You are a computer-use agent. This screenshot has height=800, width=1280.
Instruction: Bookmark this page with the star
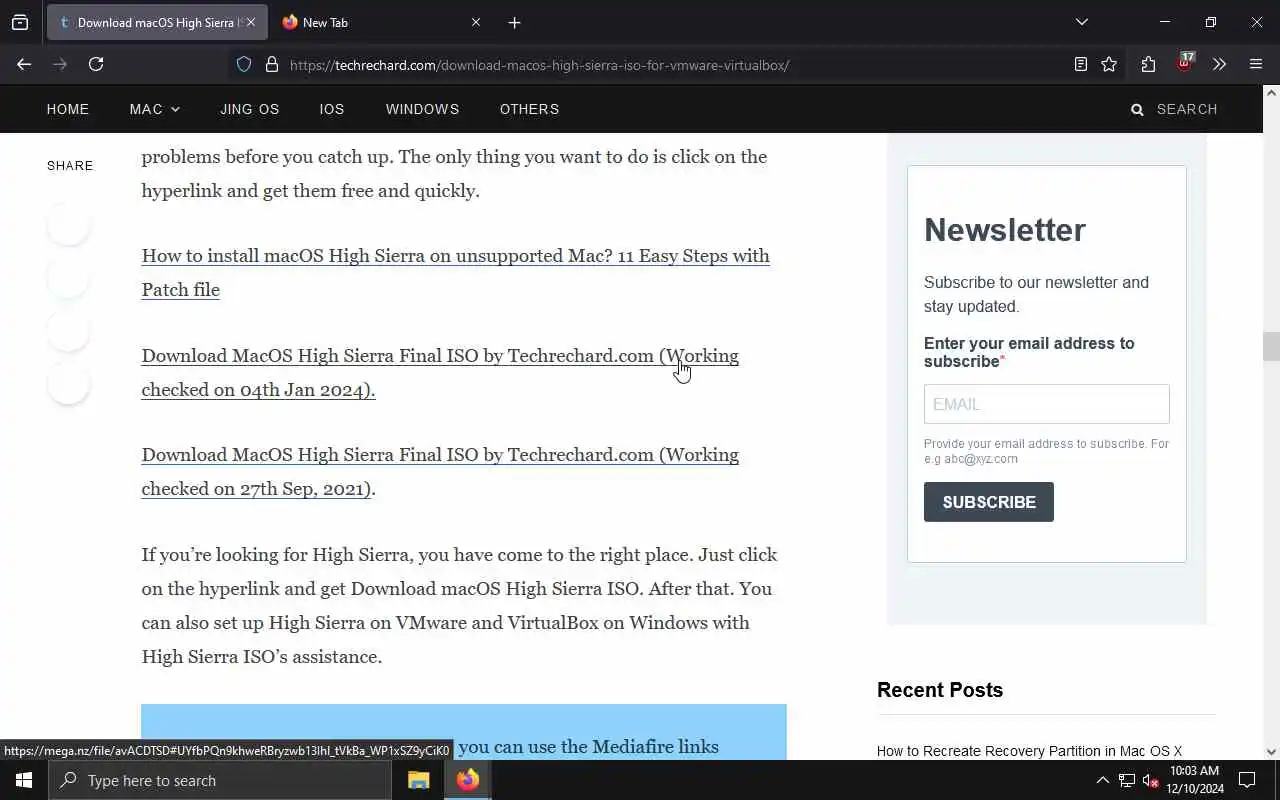[1109, 65]
